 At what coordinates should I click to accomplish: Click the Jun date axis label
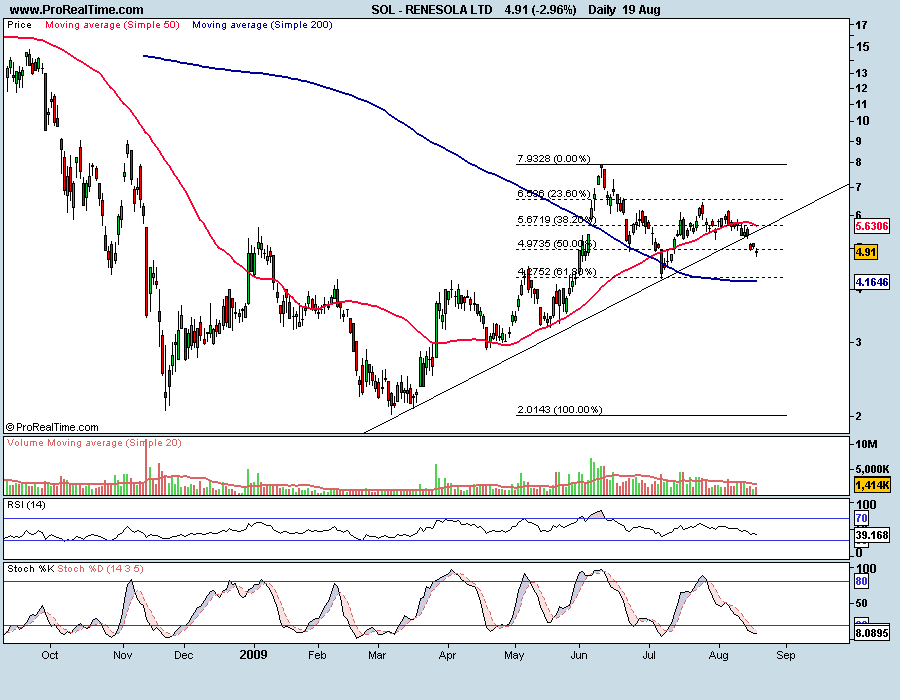click(x=579, y=655)
